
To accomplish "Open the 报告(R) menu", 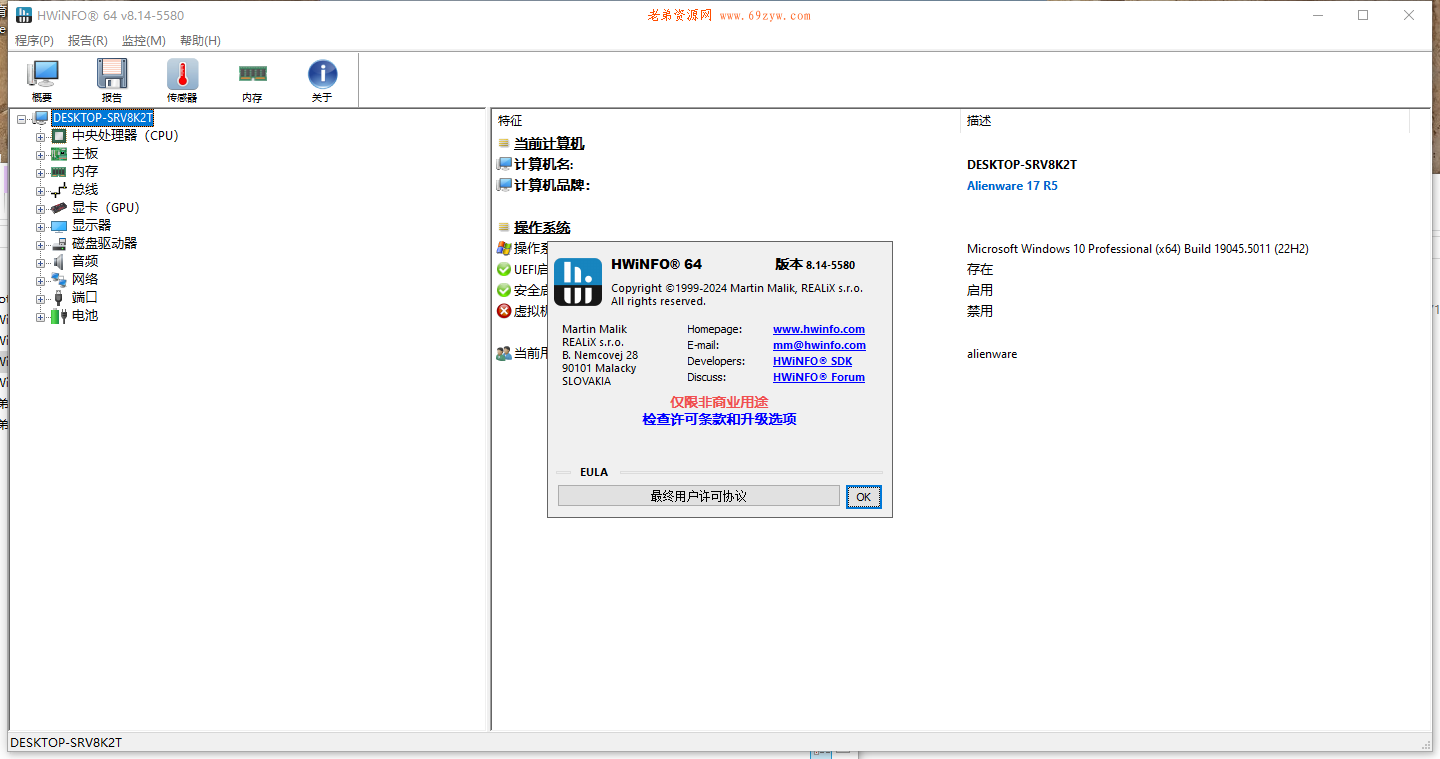I will [x=88, y=41].
